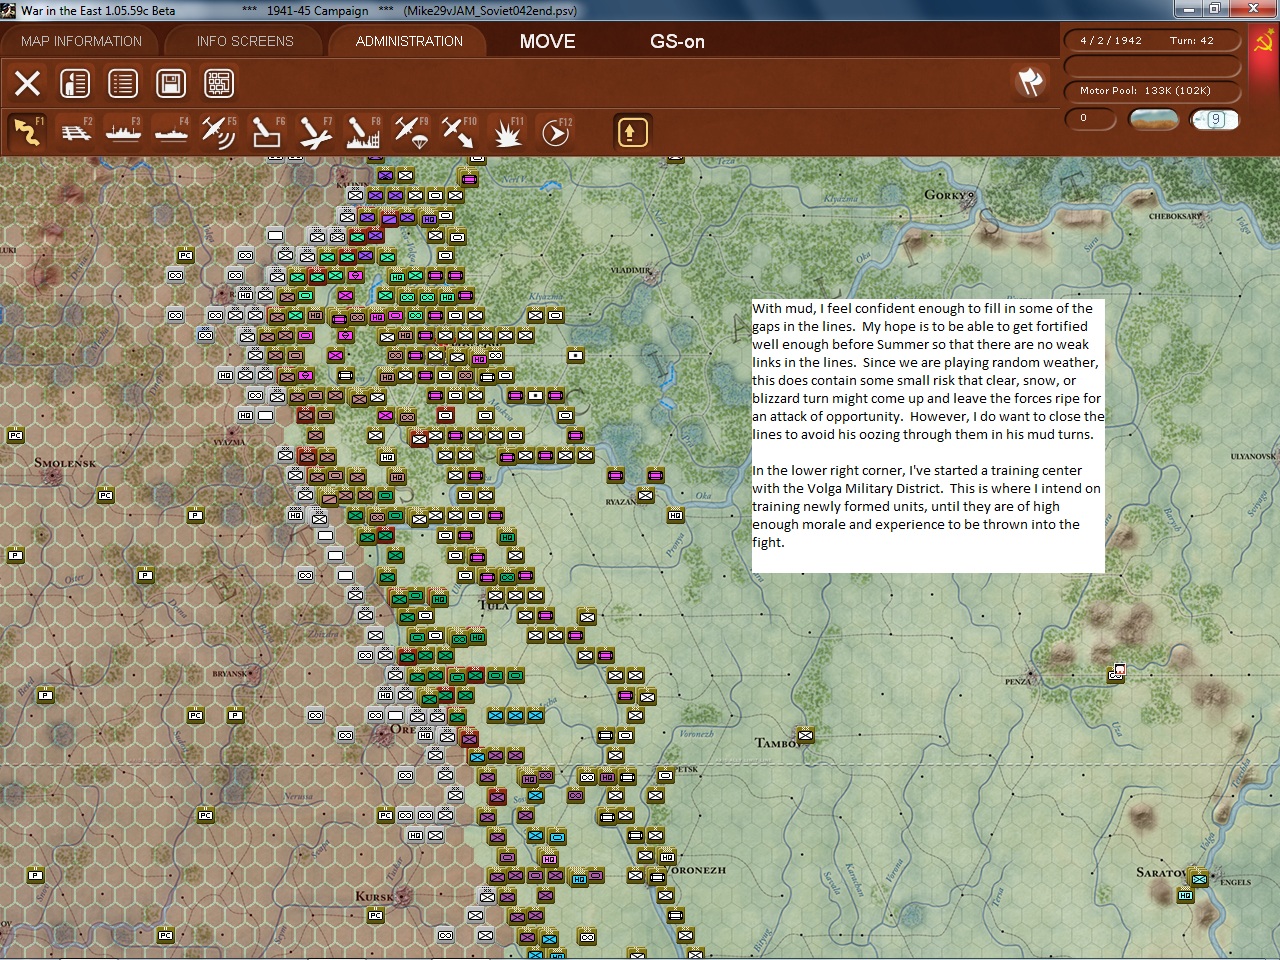Open the order of battle icon
This screenshot has width=1280, height=960.
[x=75, y=83]
